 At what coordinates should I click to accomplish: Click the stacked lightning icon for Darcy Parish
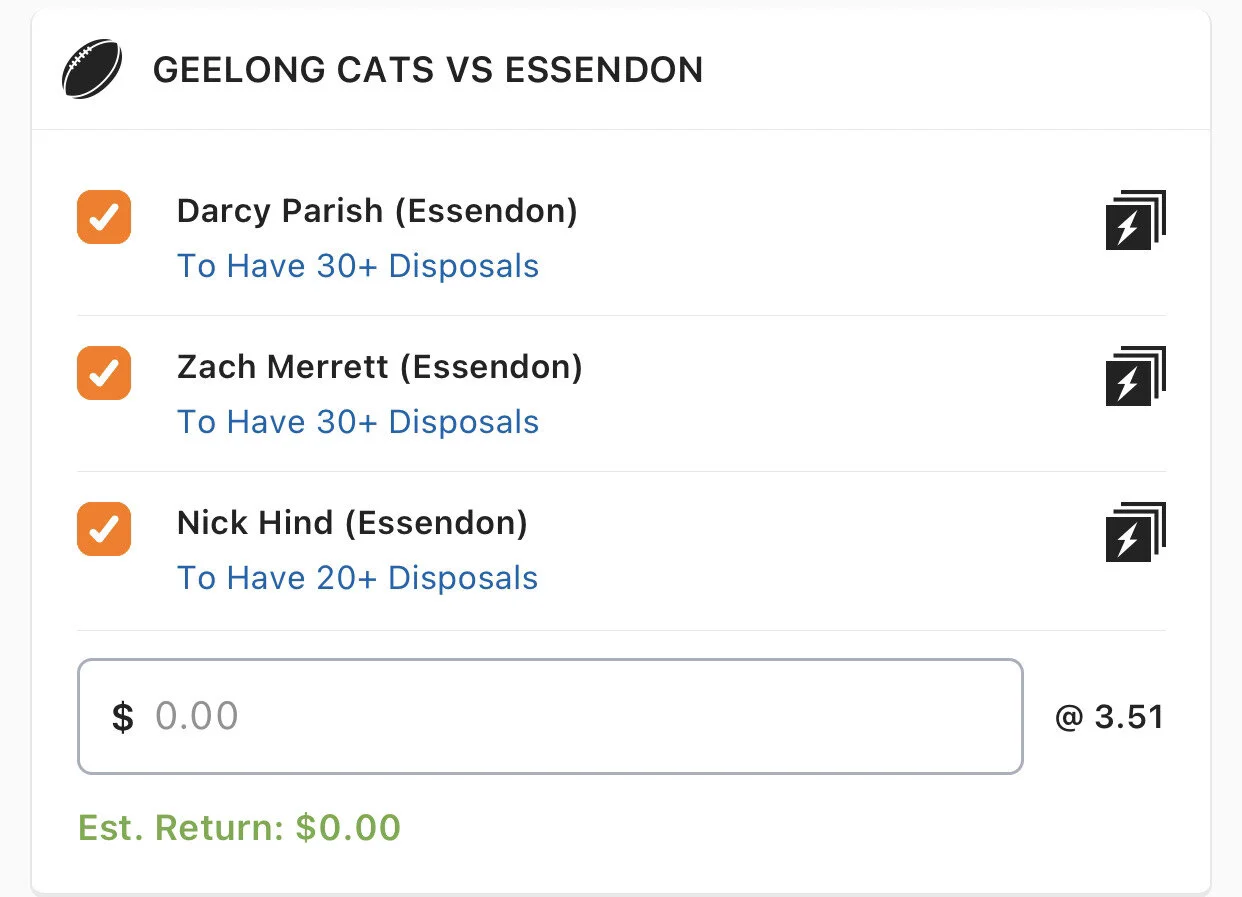(x=1135, y=220)
